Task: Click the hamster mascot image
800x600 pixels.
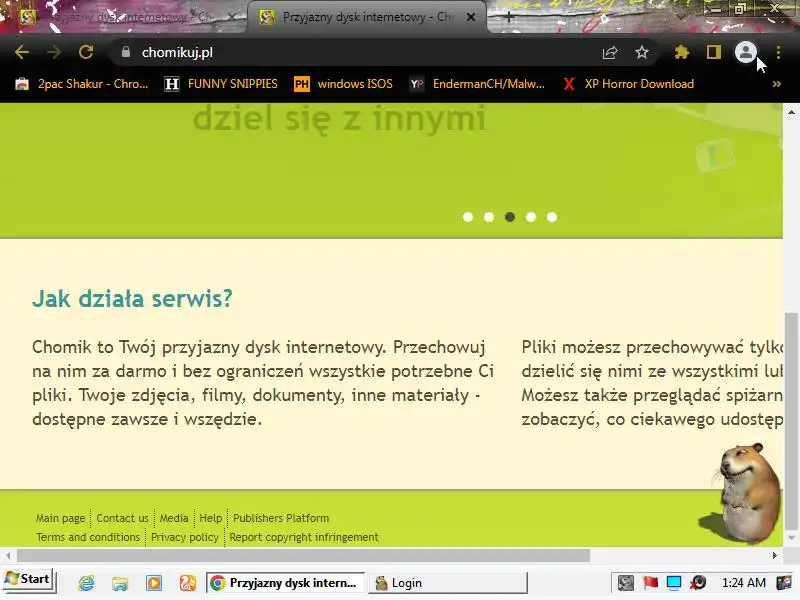Action: pos(744,492)
